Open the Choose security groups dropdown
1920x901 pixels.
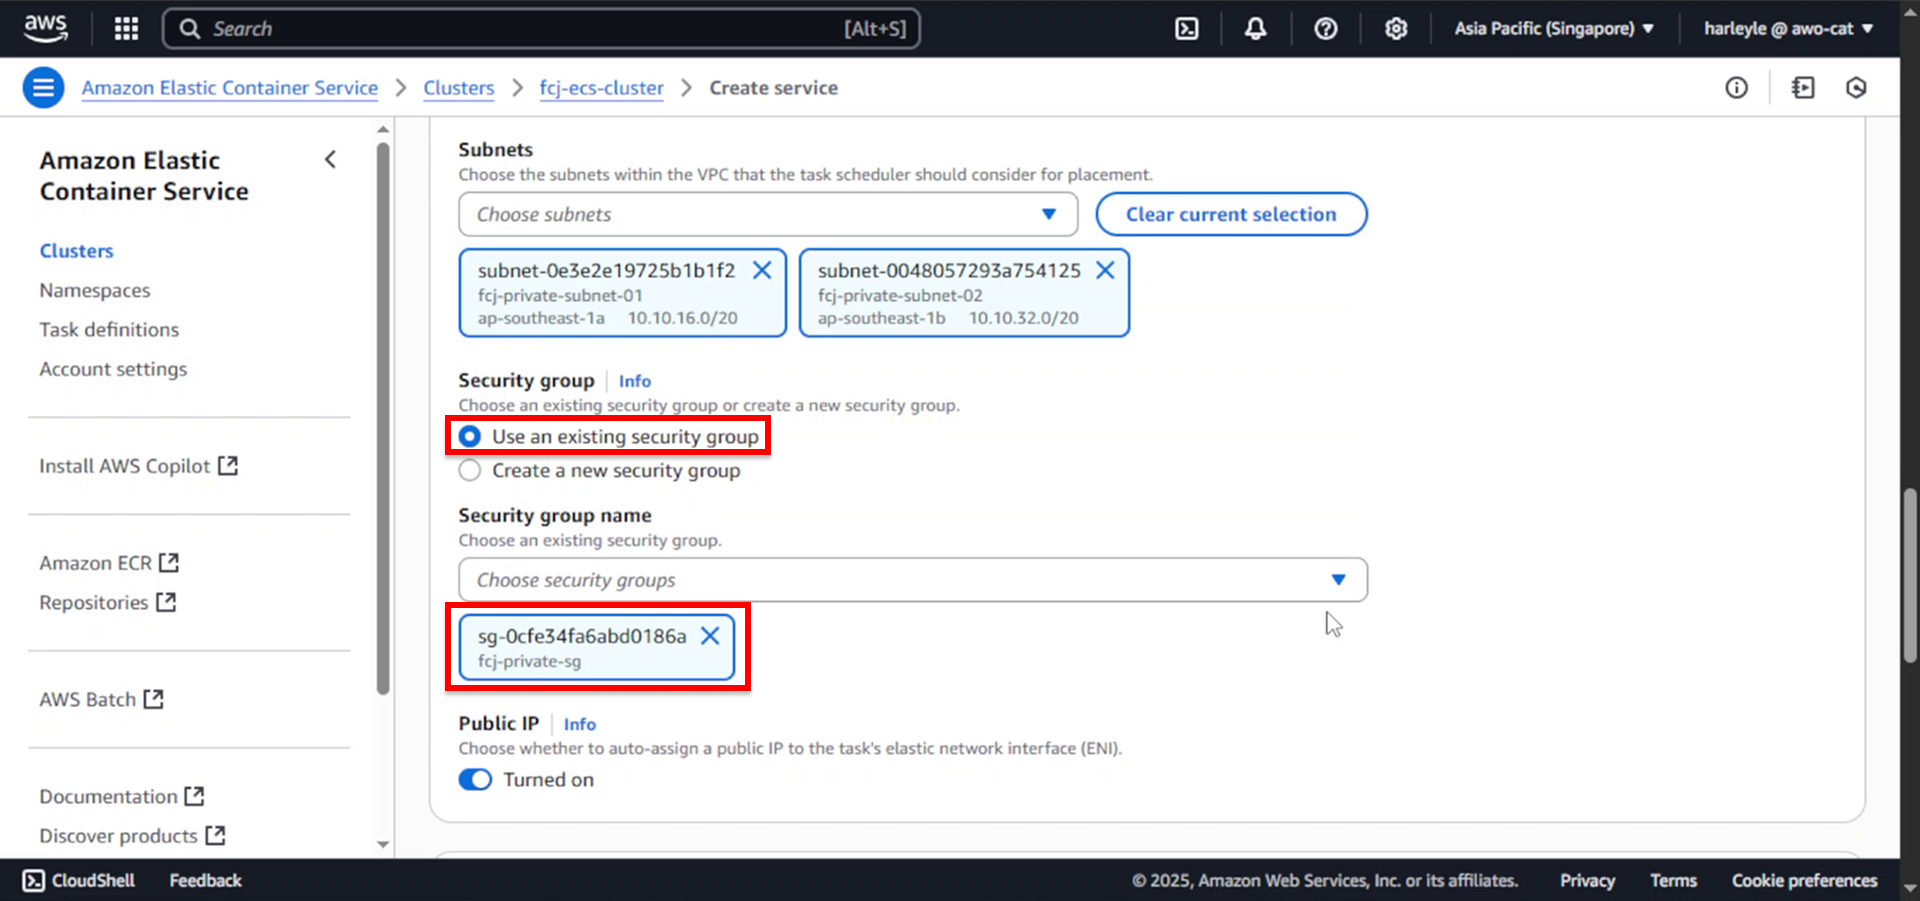[913, 580]
